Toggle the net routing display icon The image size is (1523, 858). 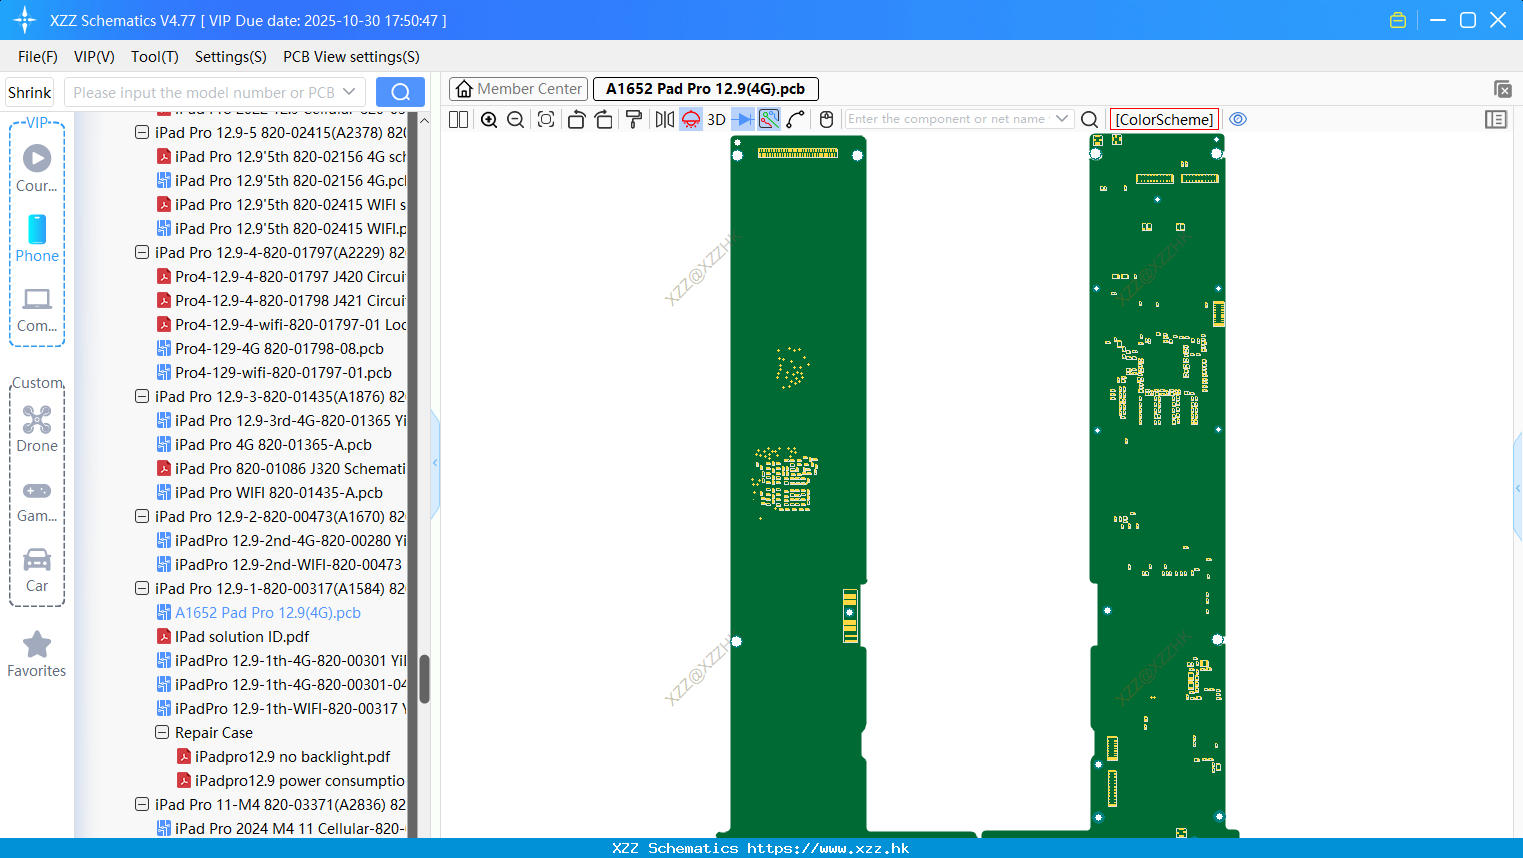[769, 120]
